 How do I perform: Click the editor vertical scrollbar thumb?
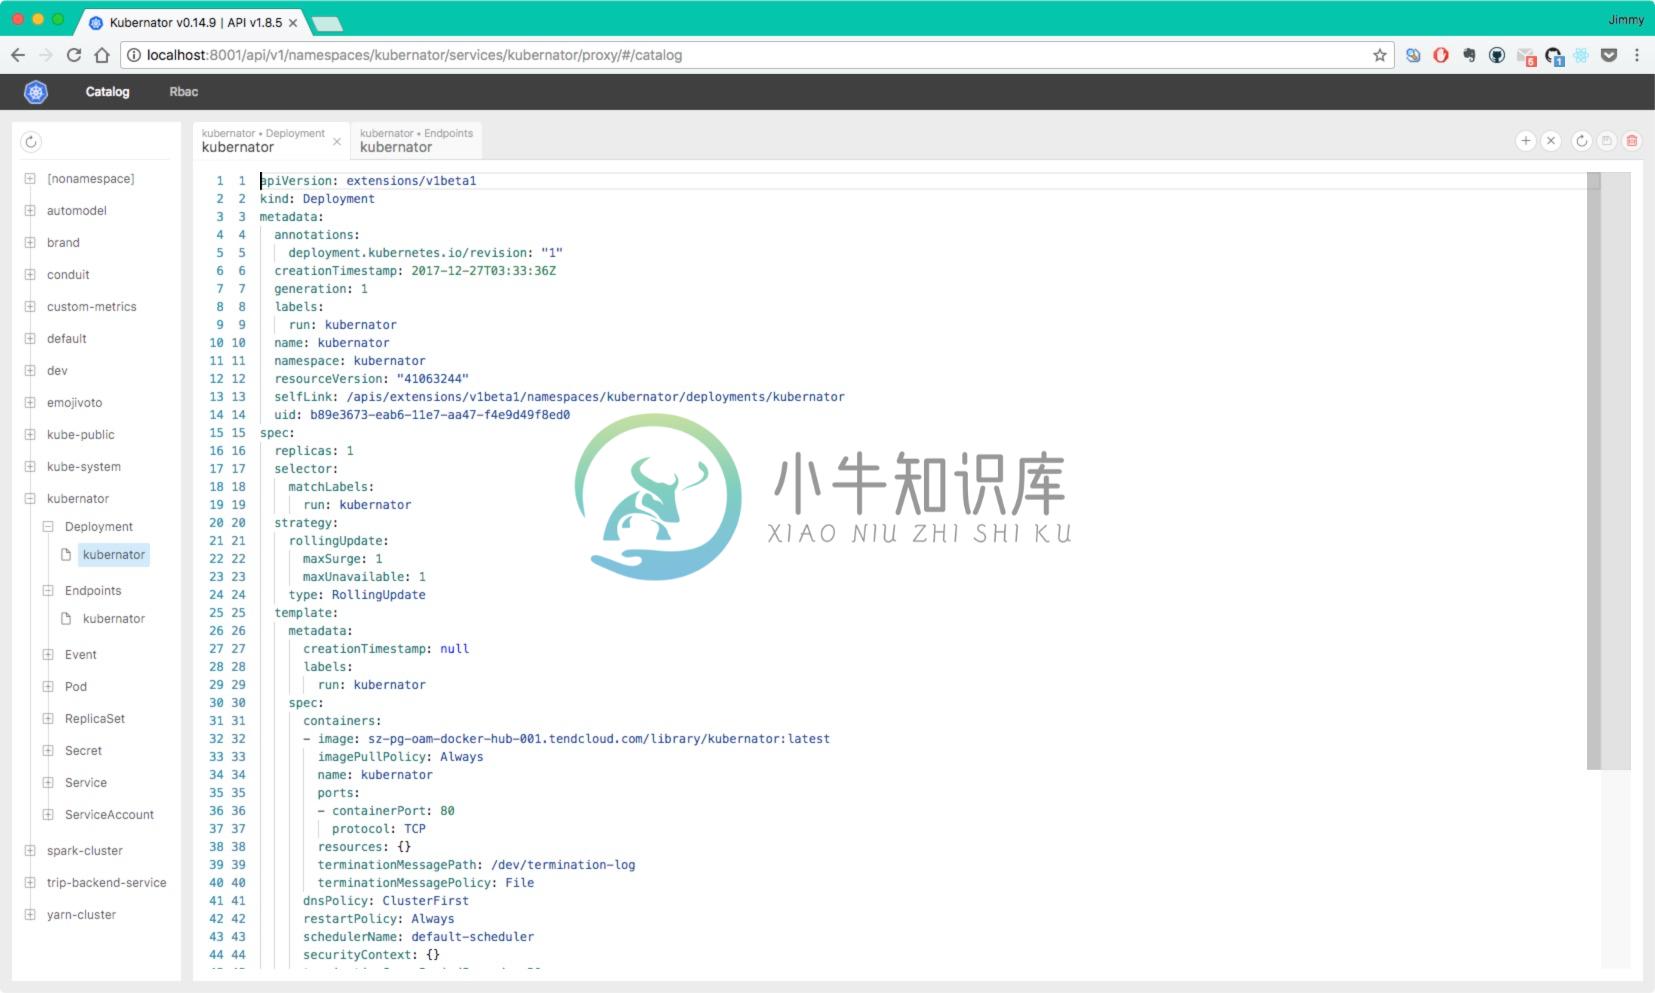(x=1594, y=471)
